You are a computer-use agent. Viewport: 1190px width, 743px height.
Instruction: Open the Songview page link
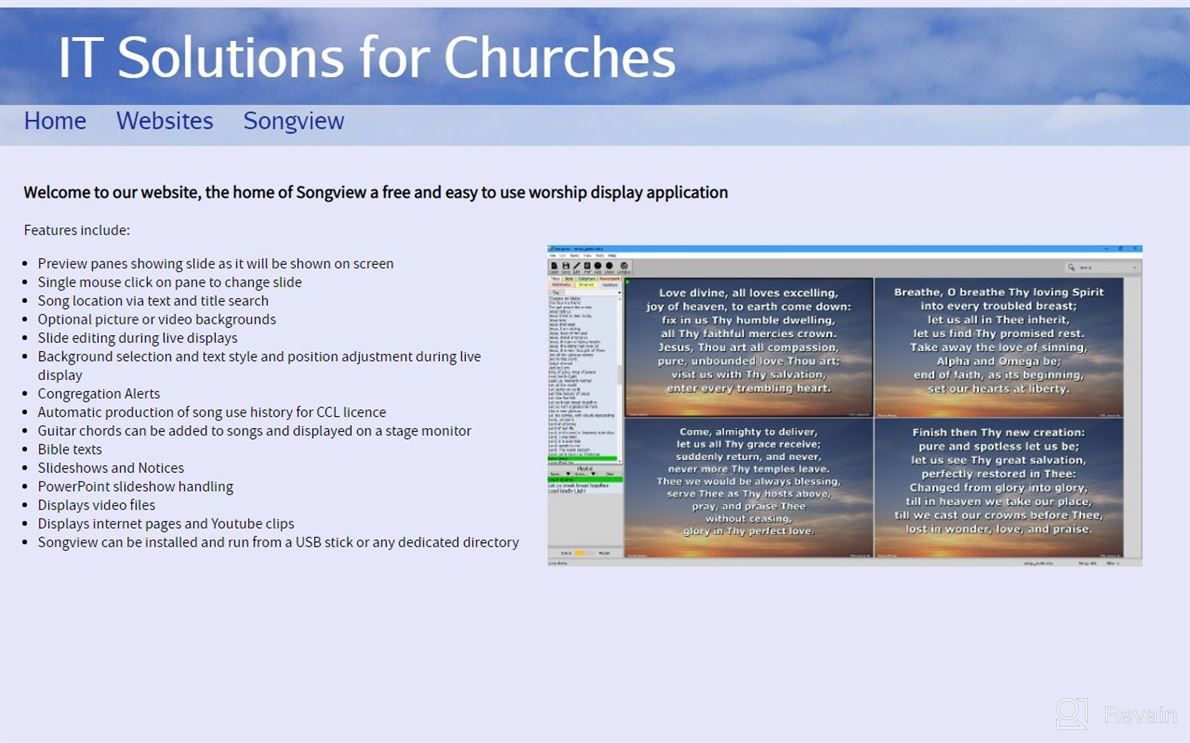[294, 121]
